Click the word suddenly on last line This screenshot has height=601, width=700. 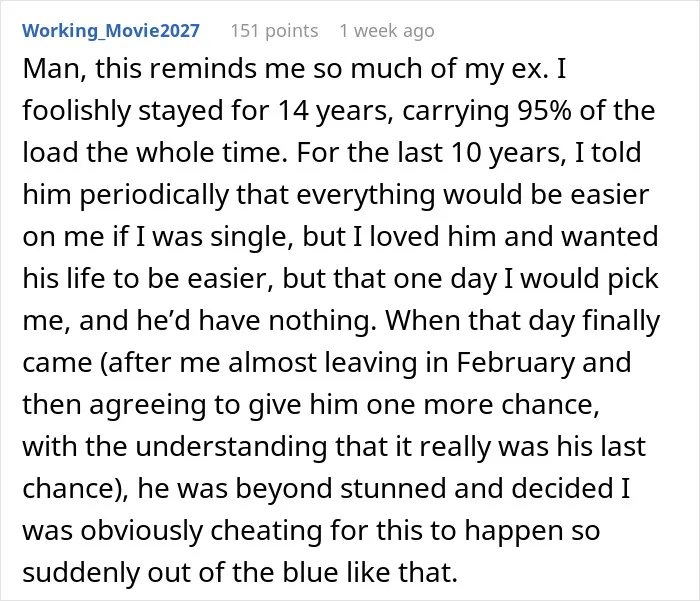pyautogui.click(x=81, y=572)
